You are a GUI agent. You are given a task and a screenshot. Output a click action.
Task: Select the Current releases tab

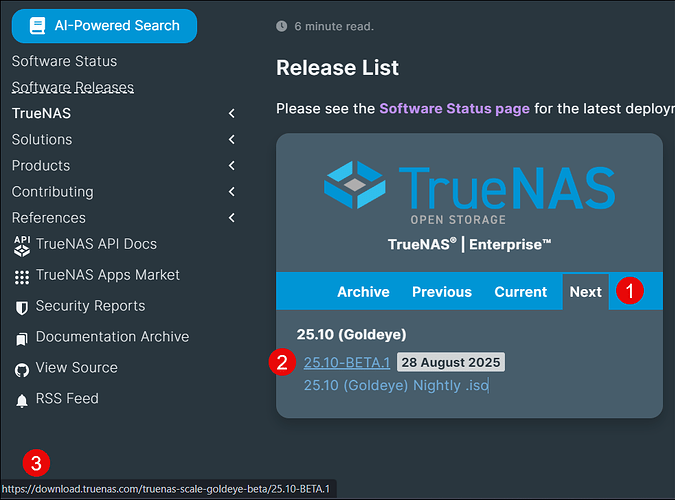520,292
